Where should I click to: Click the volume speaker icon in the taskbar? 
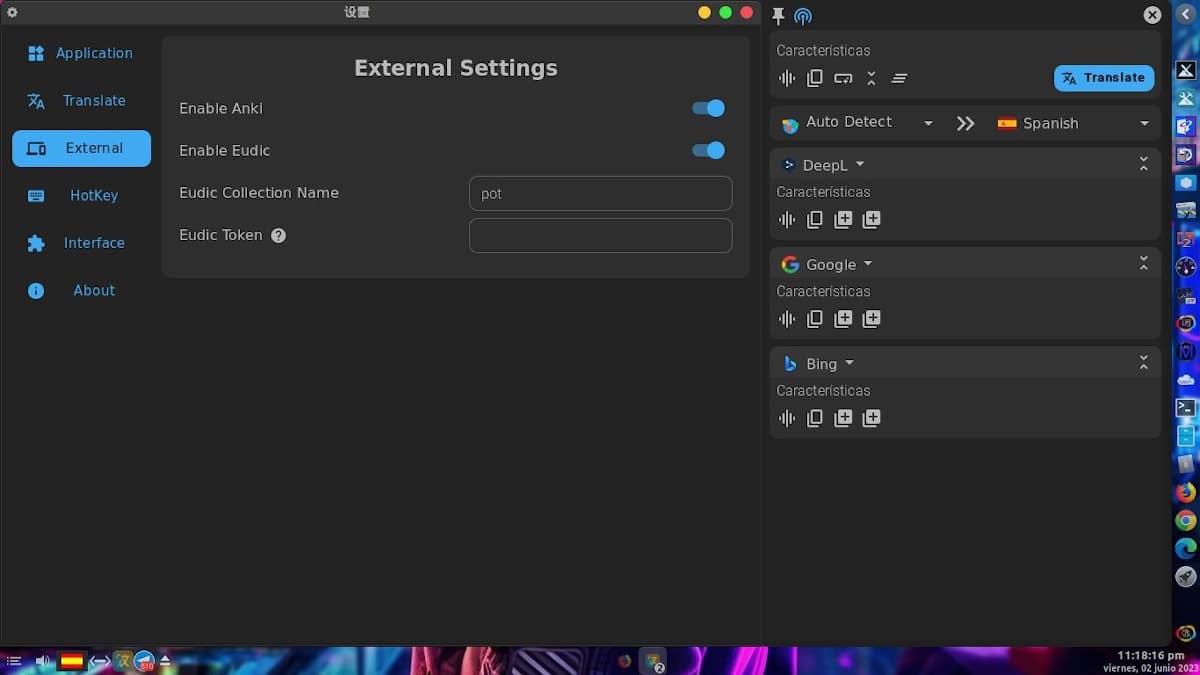43,661
